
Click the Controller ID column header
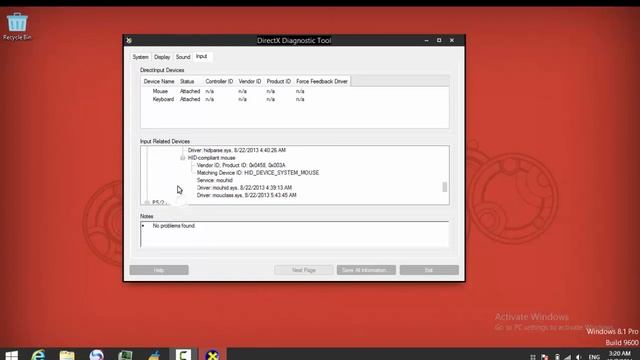(219, 82)
